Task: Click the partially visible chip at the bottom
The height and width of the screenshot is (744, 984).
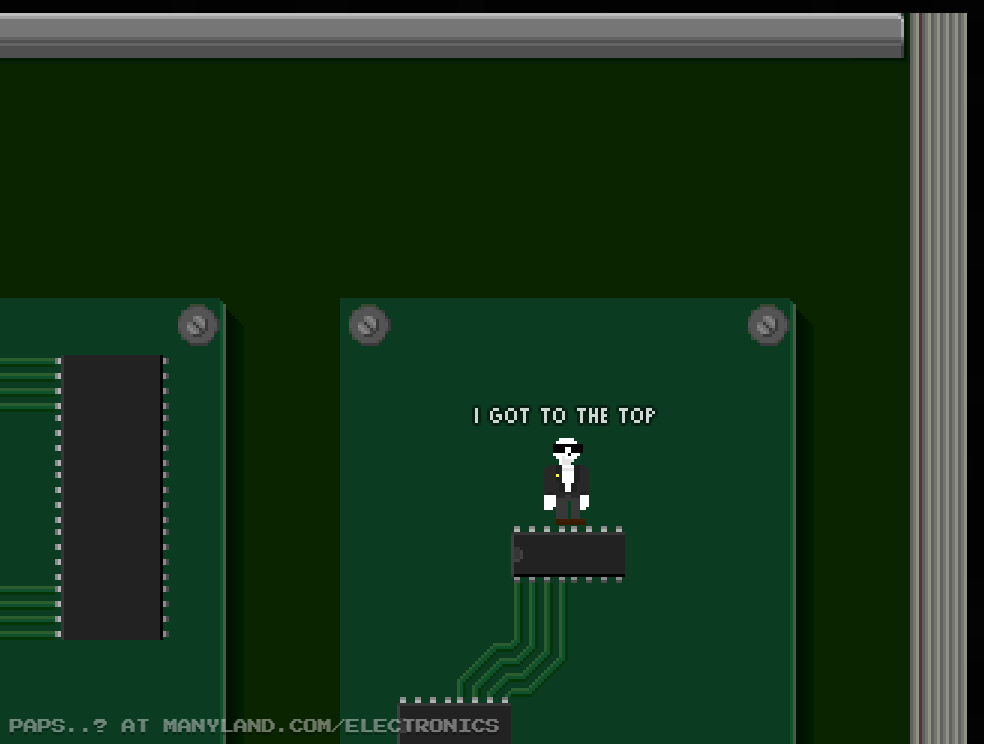Action: 455,722
